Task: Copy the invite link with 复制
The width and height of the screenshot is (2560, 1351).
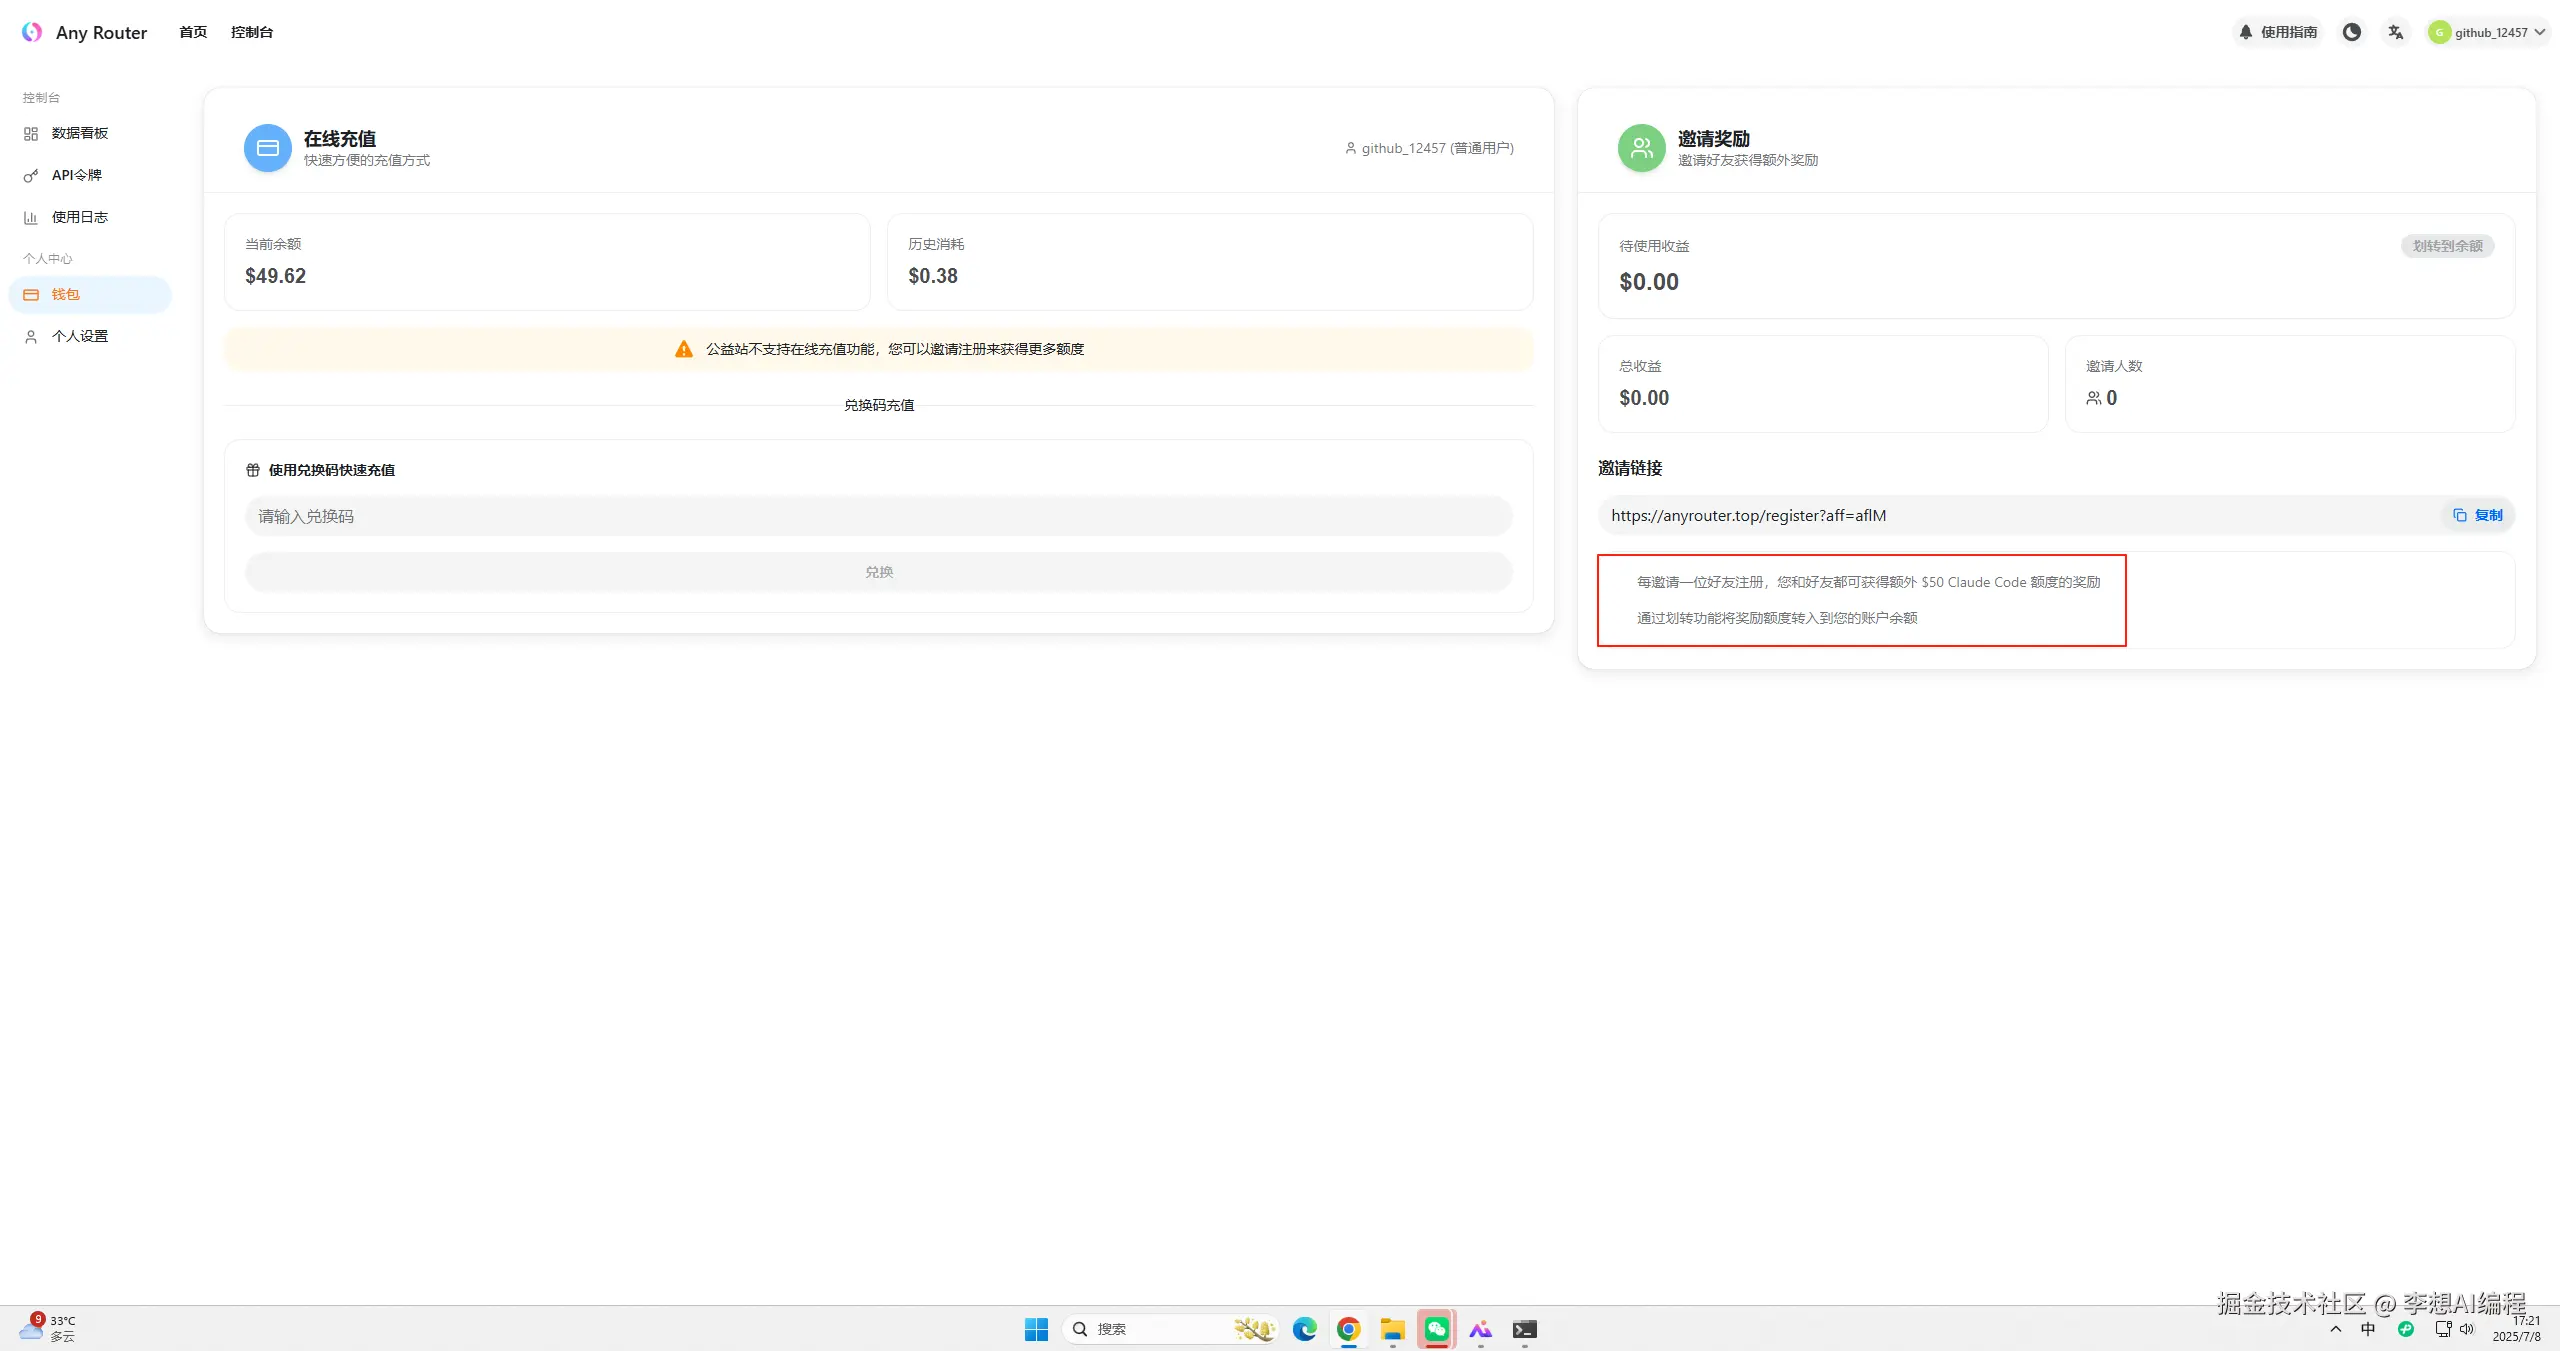Action: point(2477,515)
